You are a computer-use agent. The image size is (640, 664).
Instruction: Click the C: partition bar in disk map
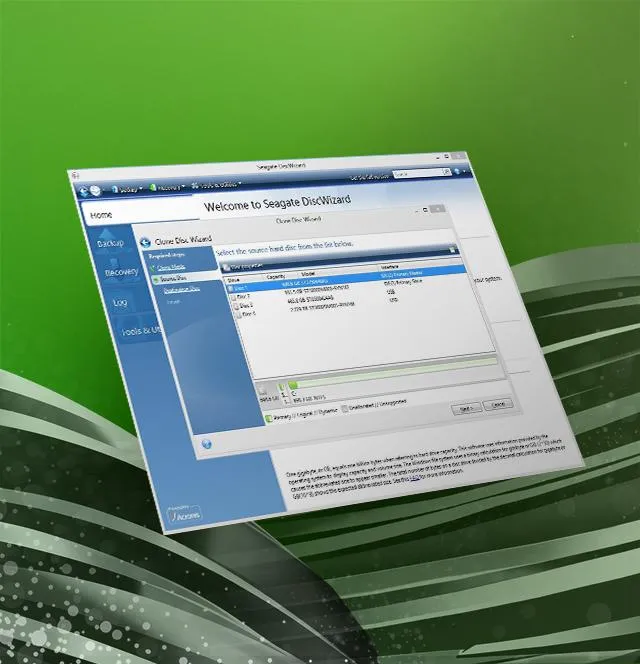coord(394,374)
